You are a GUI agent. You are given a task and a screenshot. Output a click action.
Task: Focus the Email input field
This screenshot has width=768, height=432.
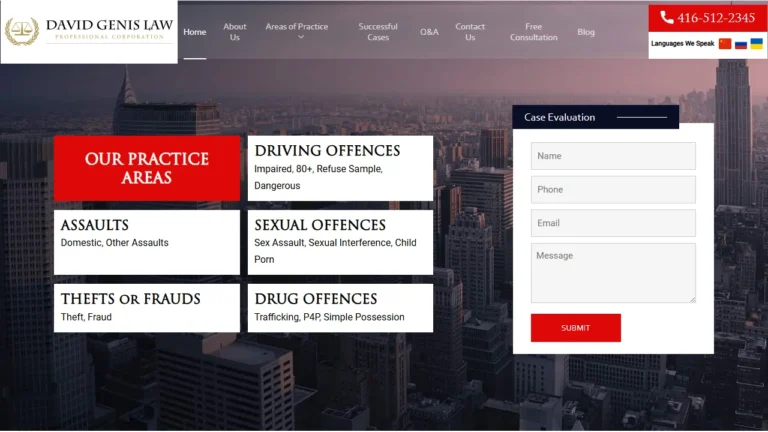click(613, 223)
